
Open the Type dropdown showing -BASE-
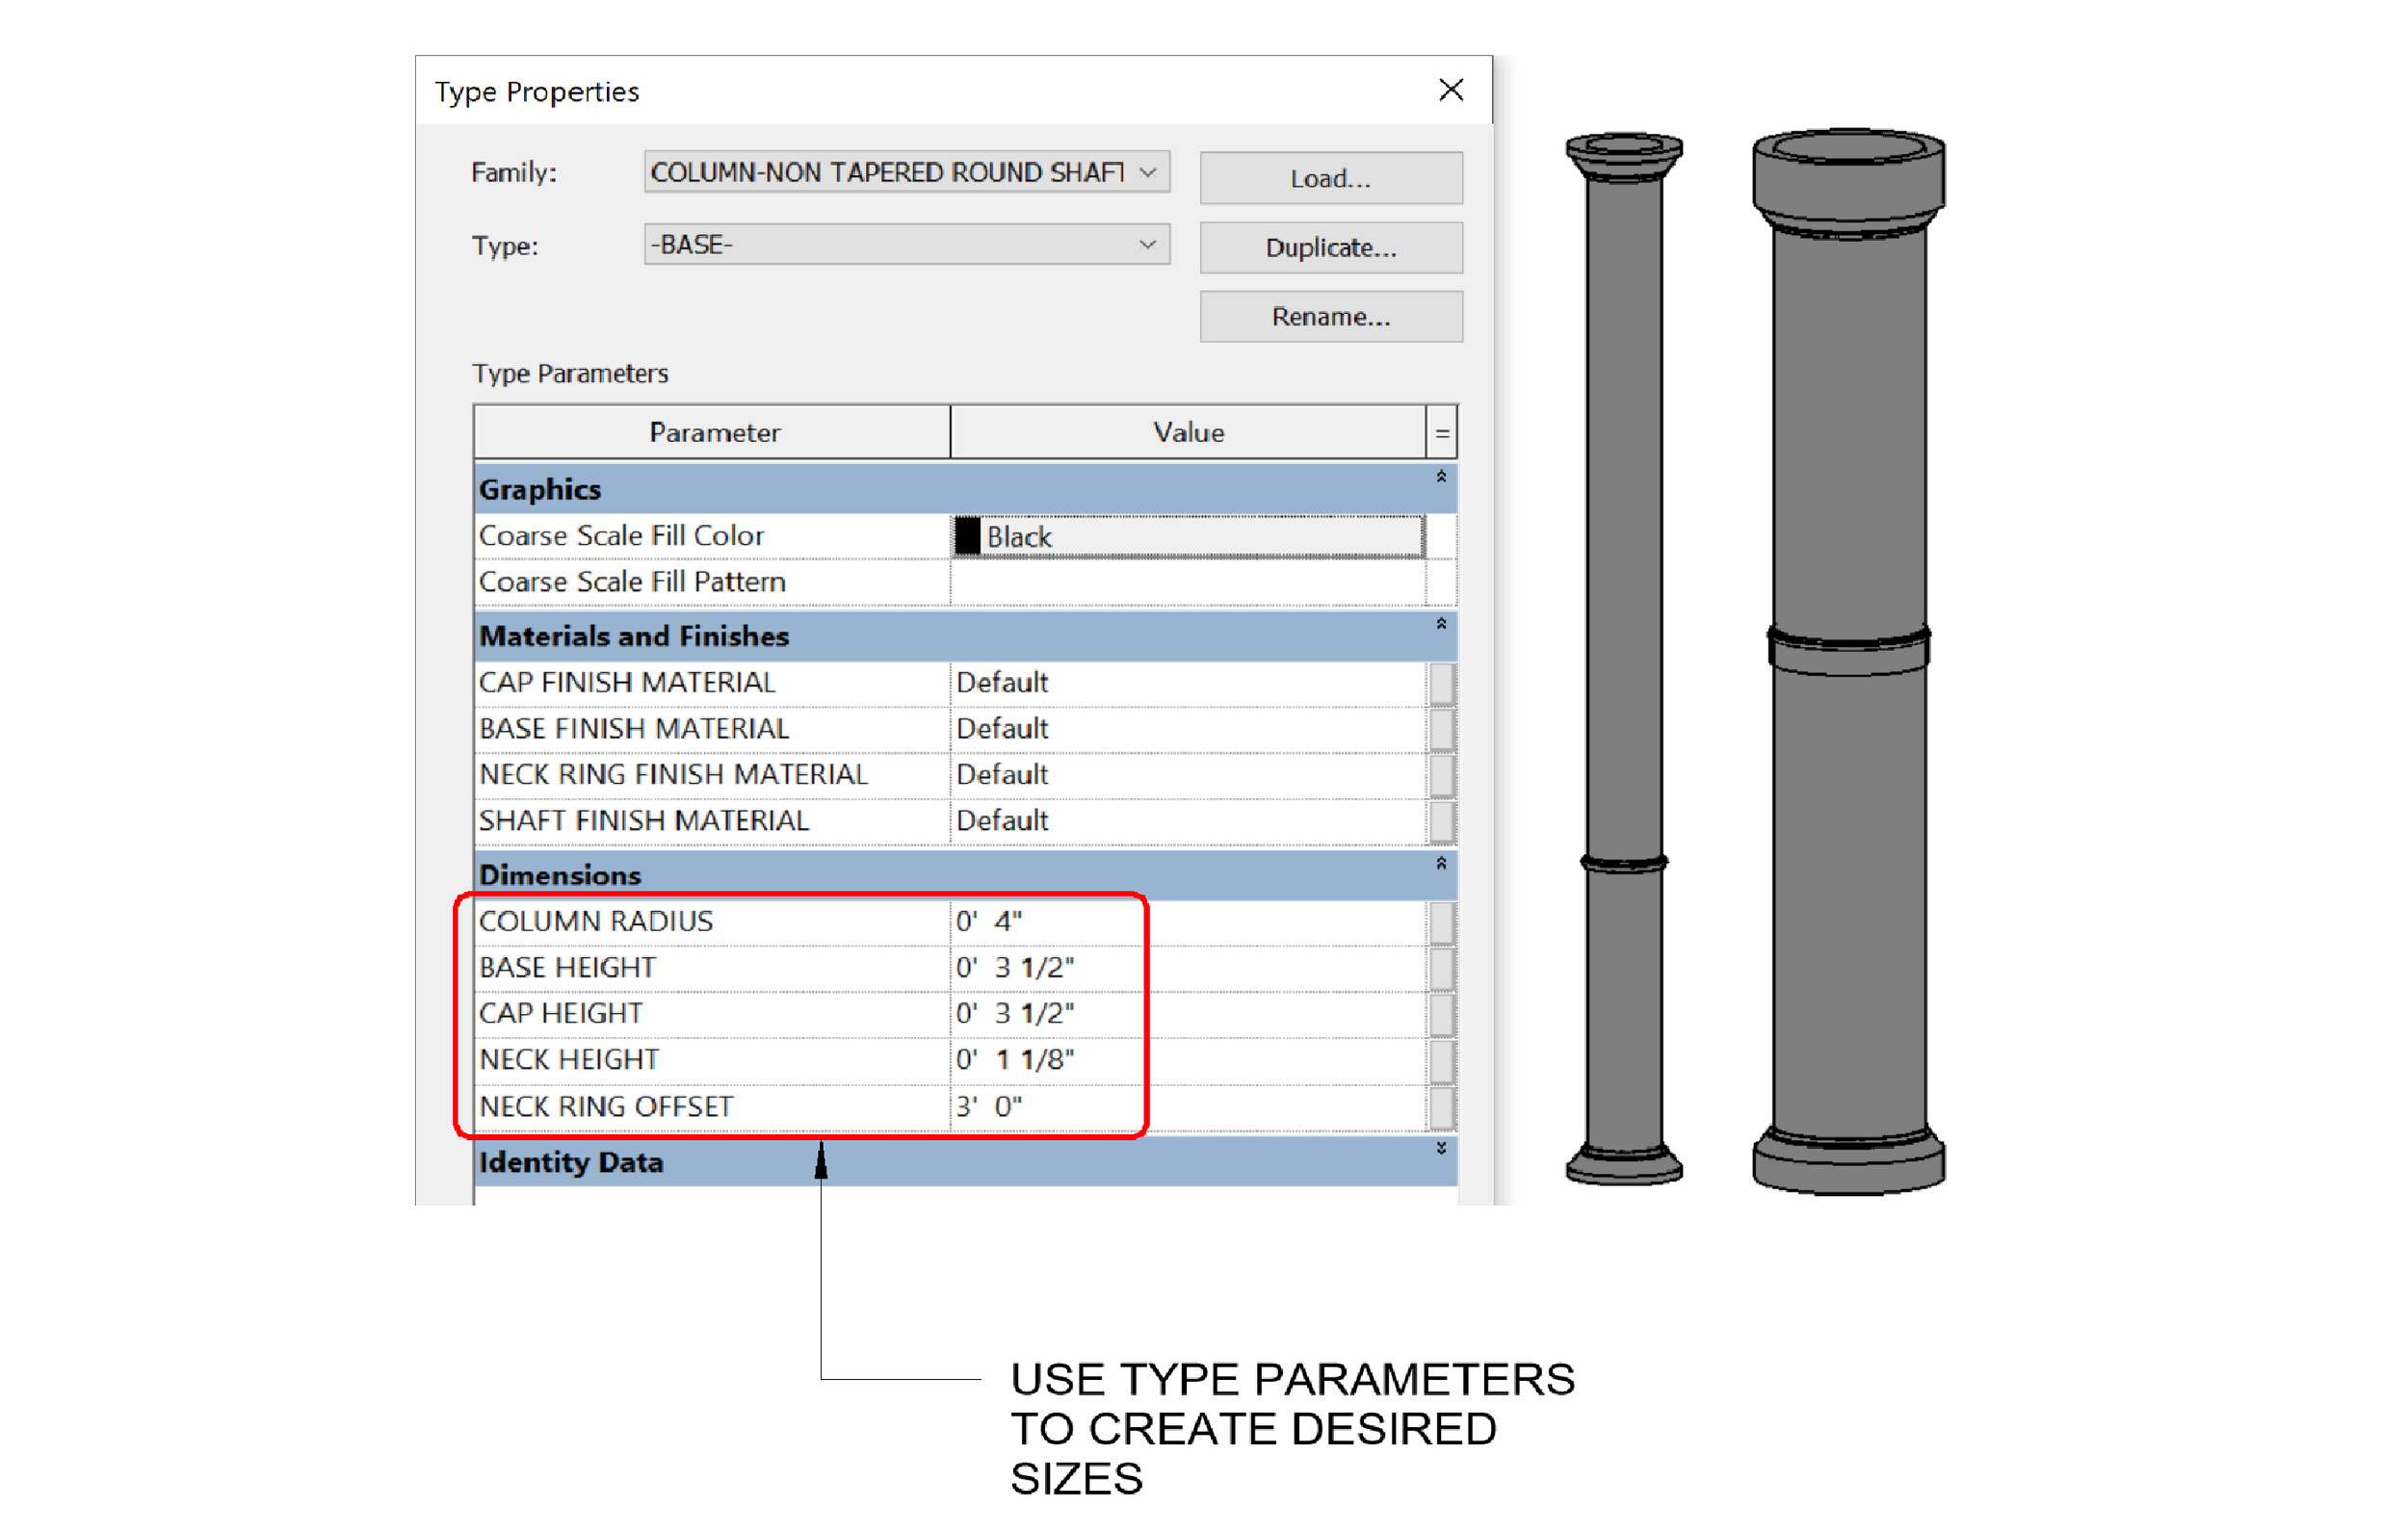point(1147,244)
